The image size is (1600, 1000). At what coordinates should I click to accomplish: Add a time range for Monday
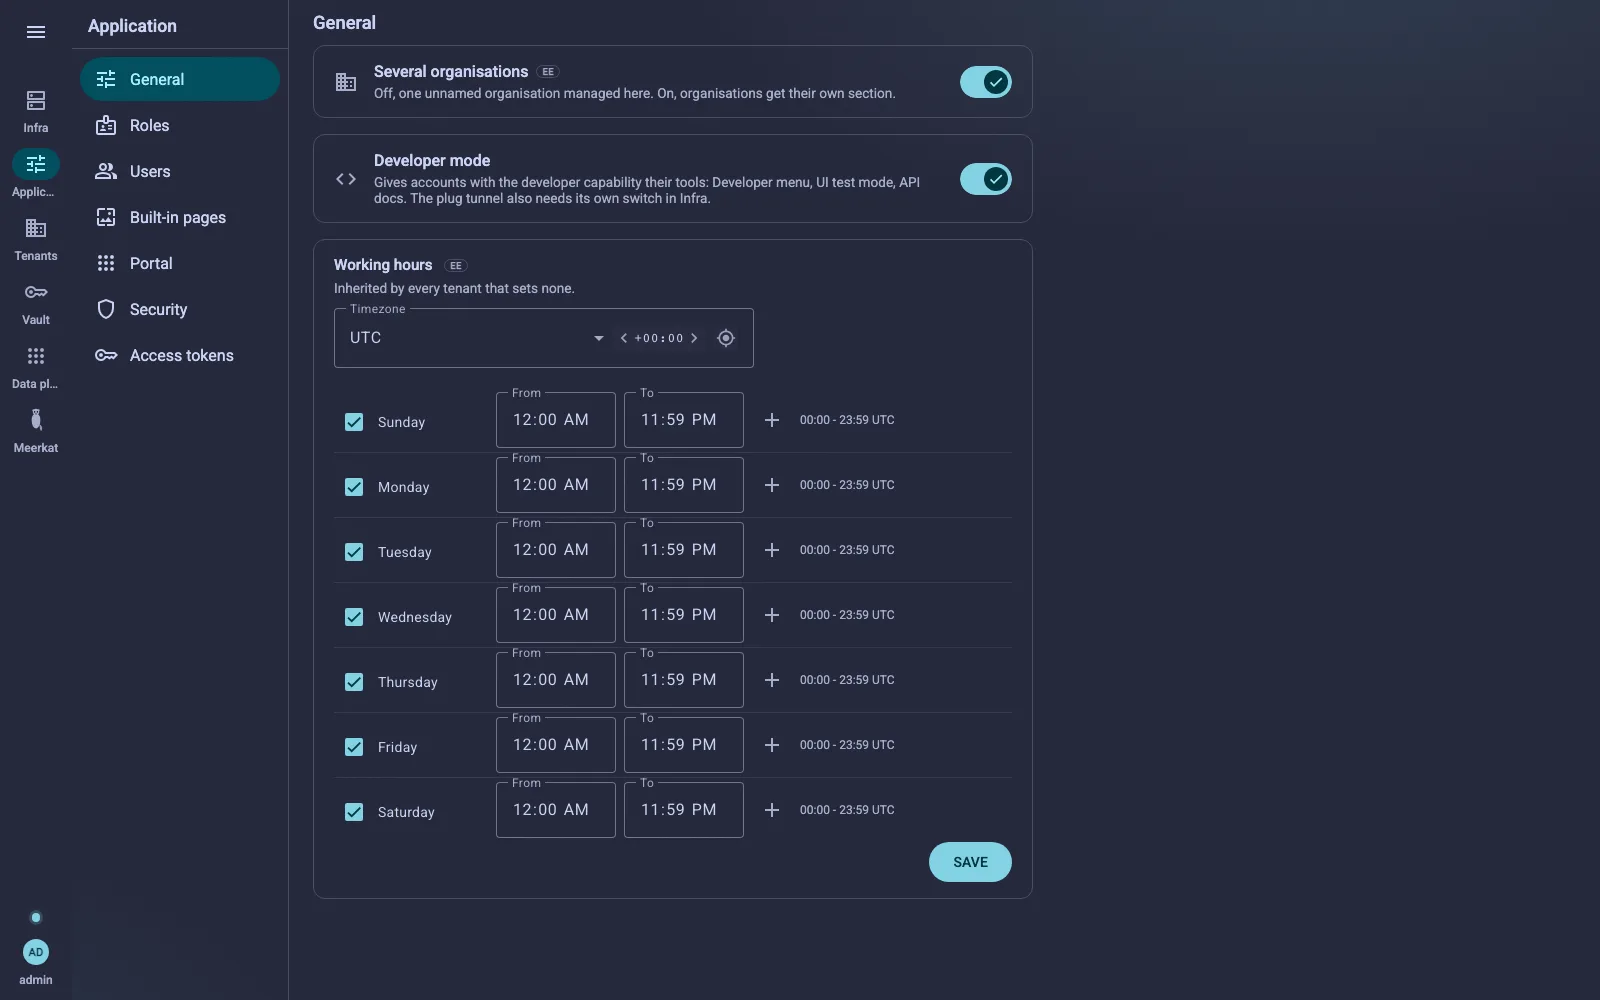tap(772, 485)
